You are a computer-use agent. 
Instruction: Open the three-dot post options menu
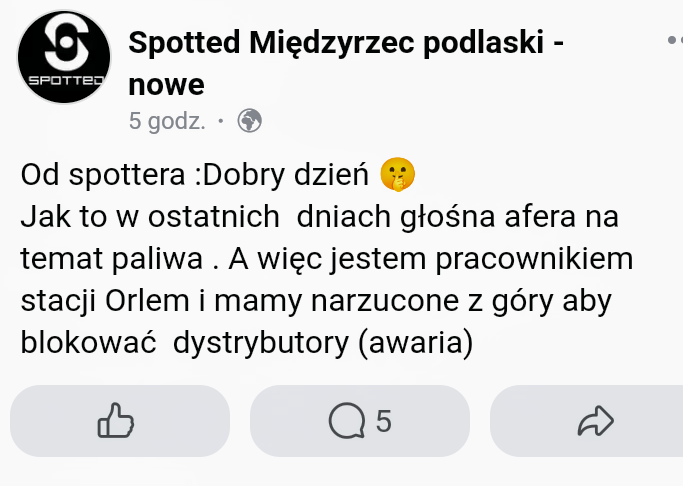point(674,41)
